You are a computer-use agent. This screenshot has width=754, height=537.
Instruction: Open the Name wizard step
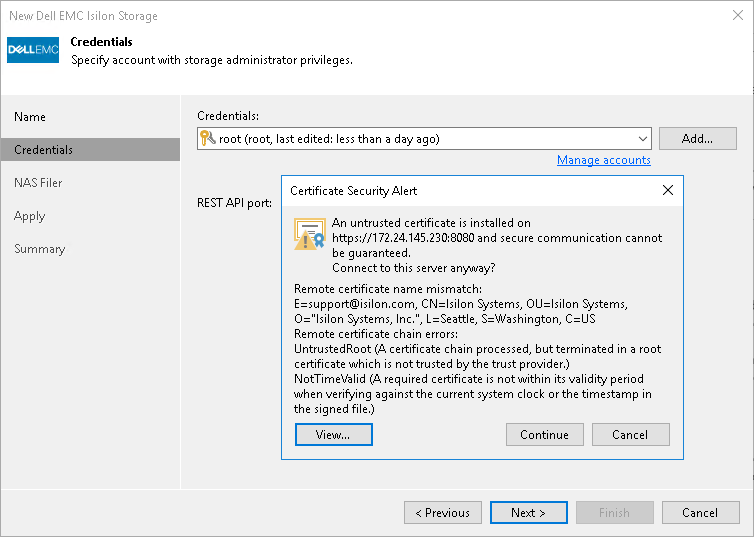(30, 117)
